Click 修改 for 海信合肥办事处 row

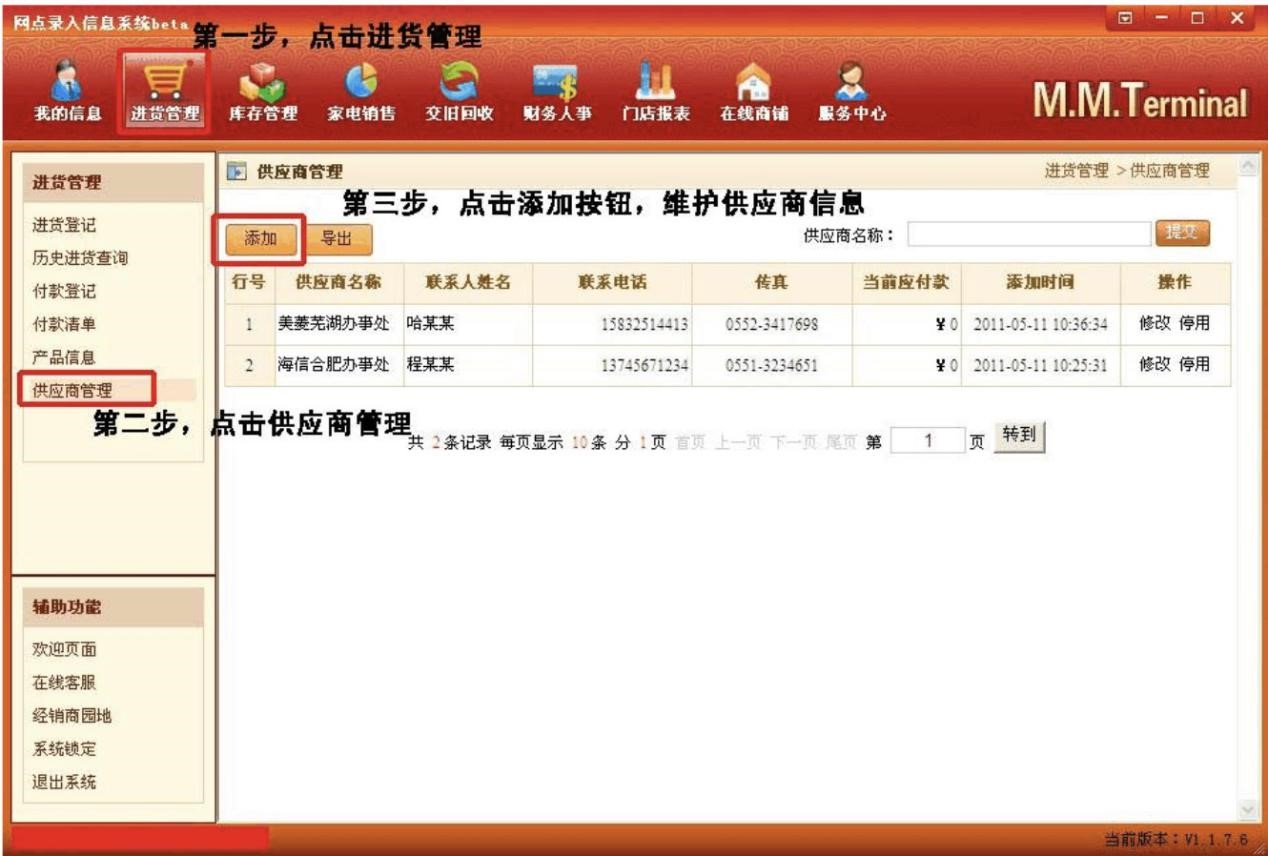click(1156, 365)
